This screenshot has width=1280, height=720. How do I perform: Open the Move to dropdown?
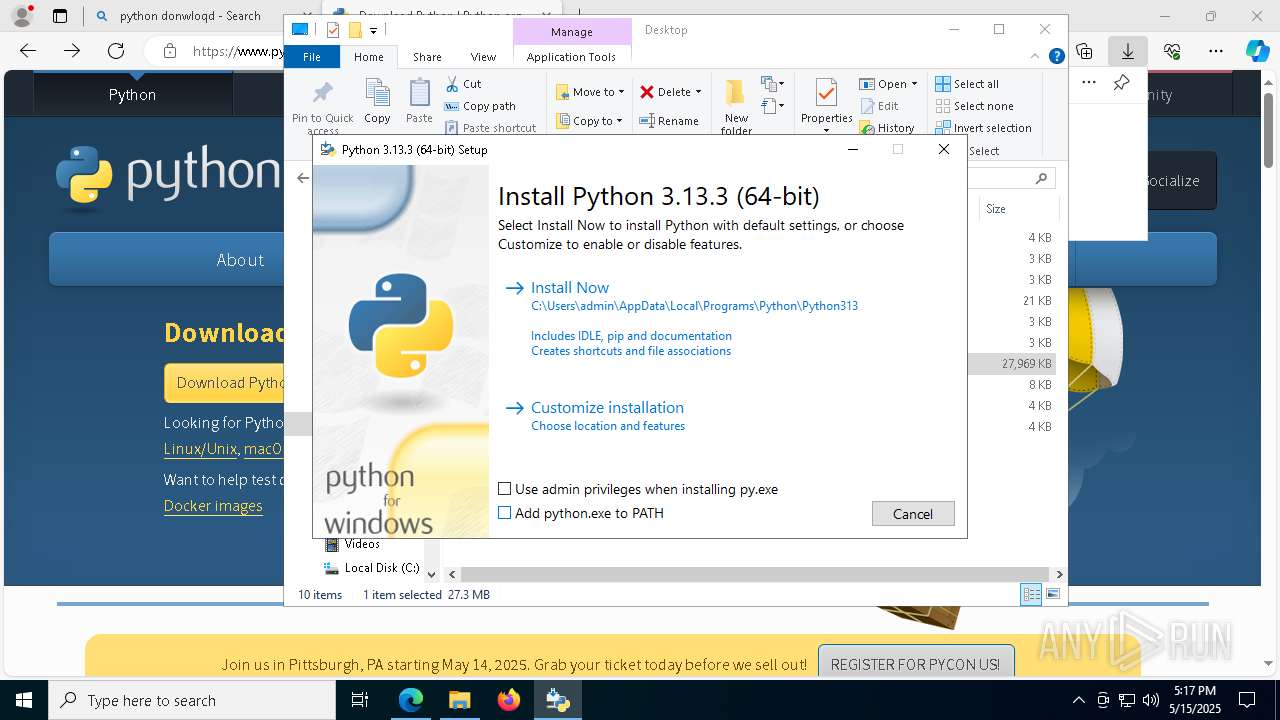coord(590,92)
